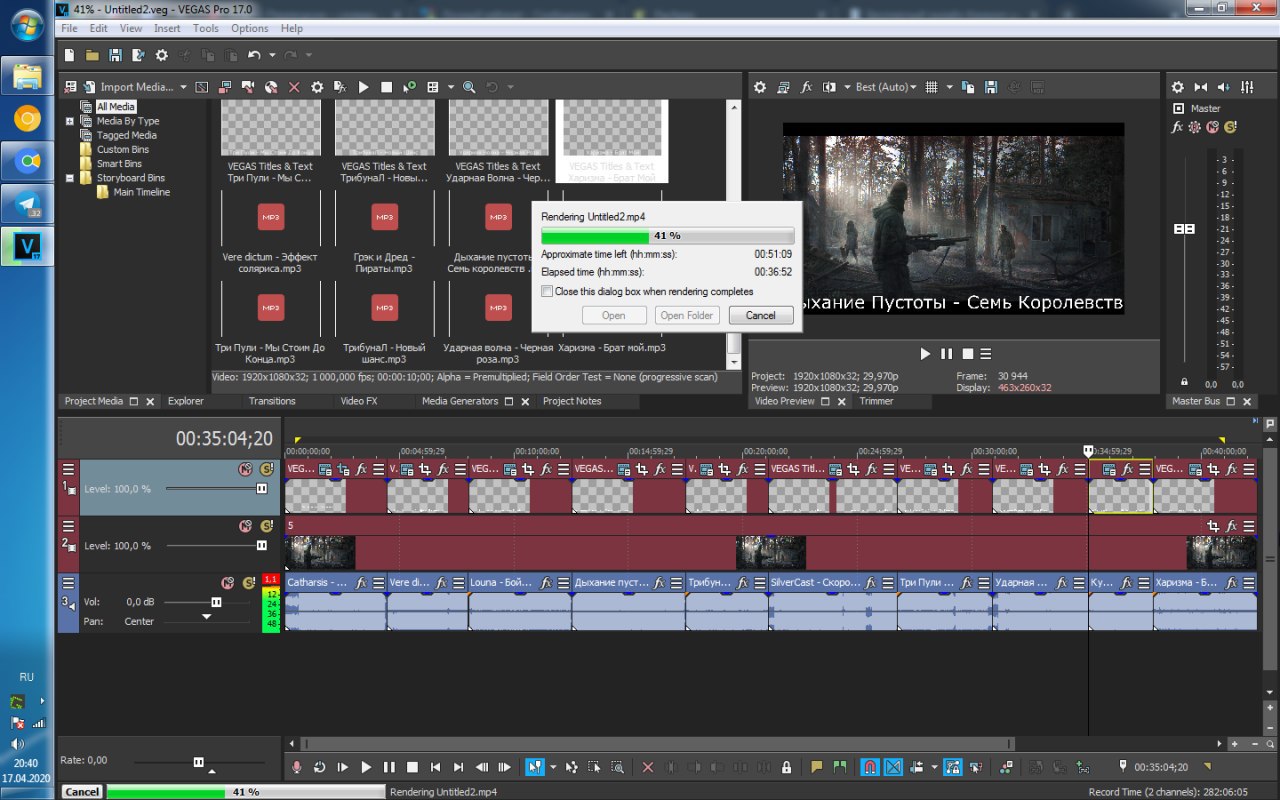Viewport: 1280px width, 800px height.
Task: Open Windows Explorer from taskbar
Action: click(27, 77)
